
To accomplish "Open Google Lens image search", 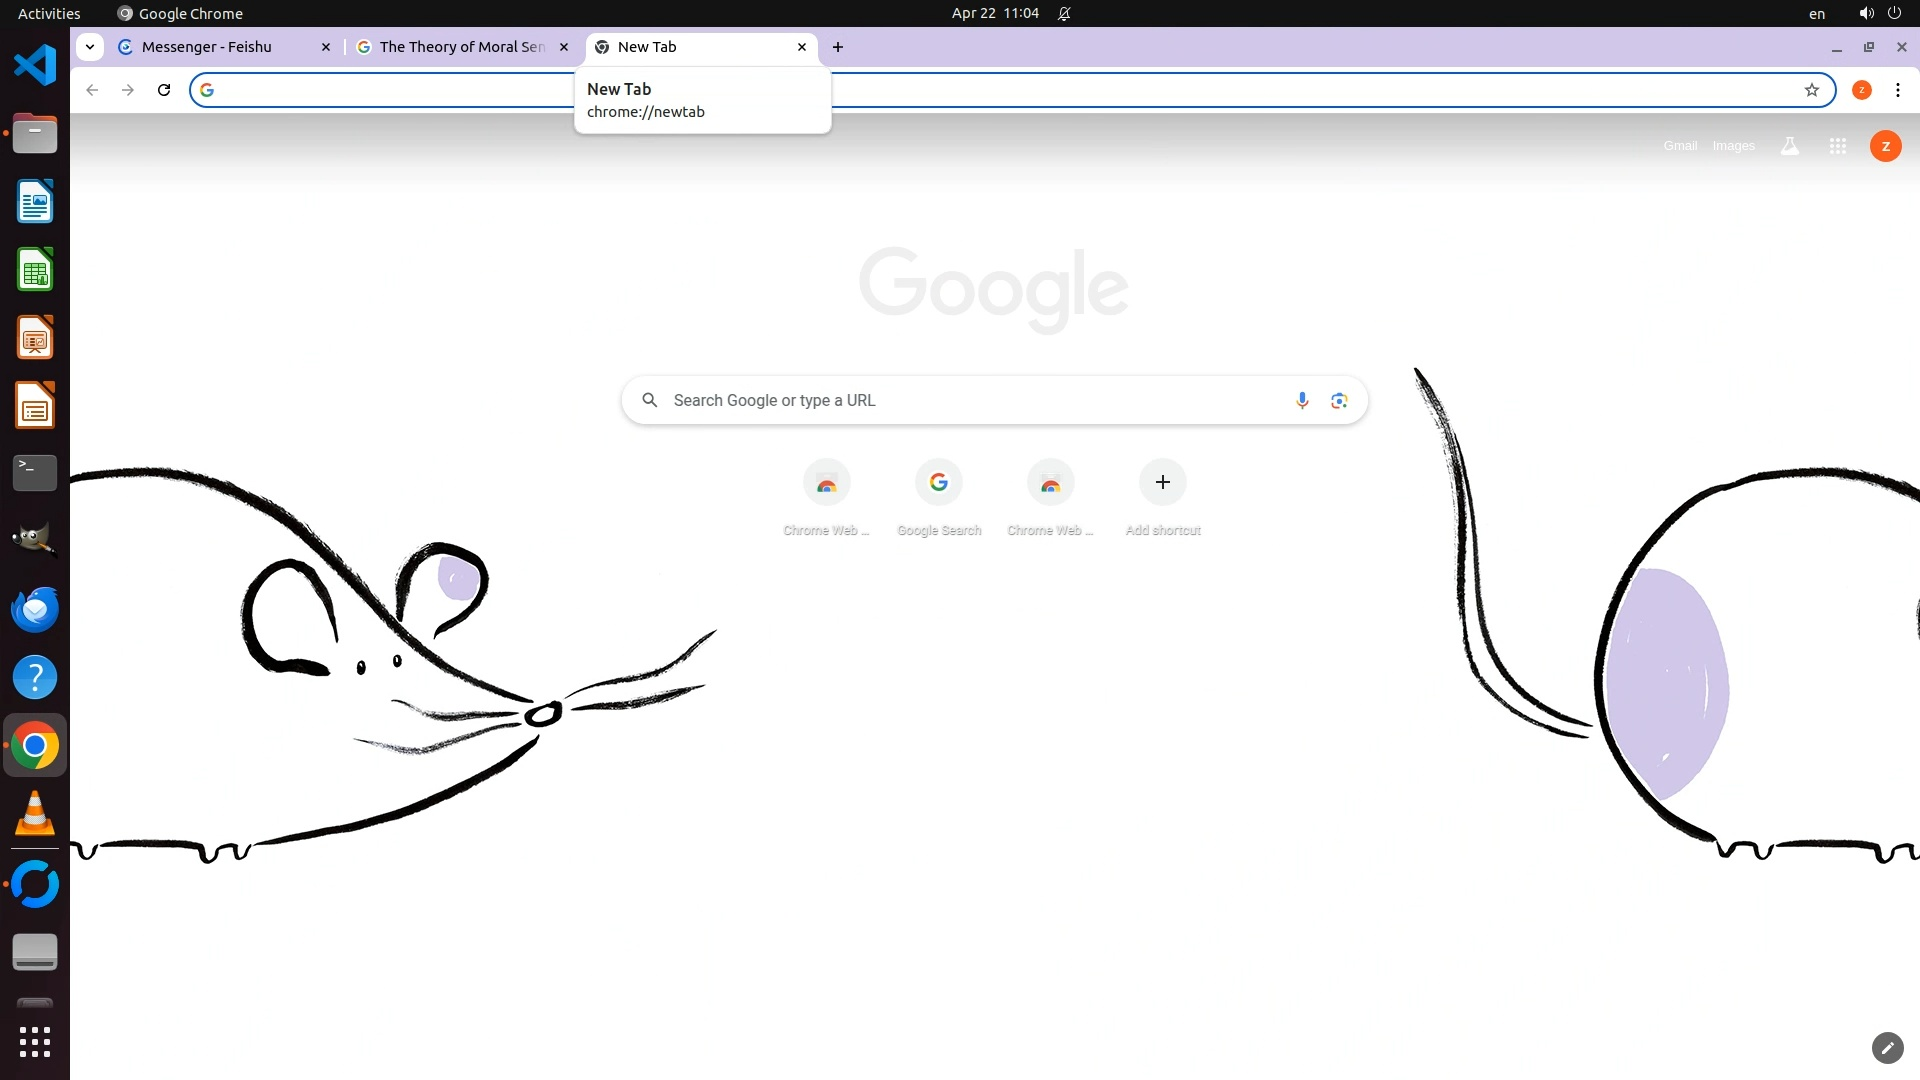I will [1339, 401].
